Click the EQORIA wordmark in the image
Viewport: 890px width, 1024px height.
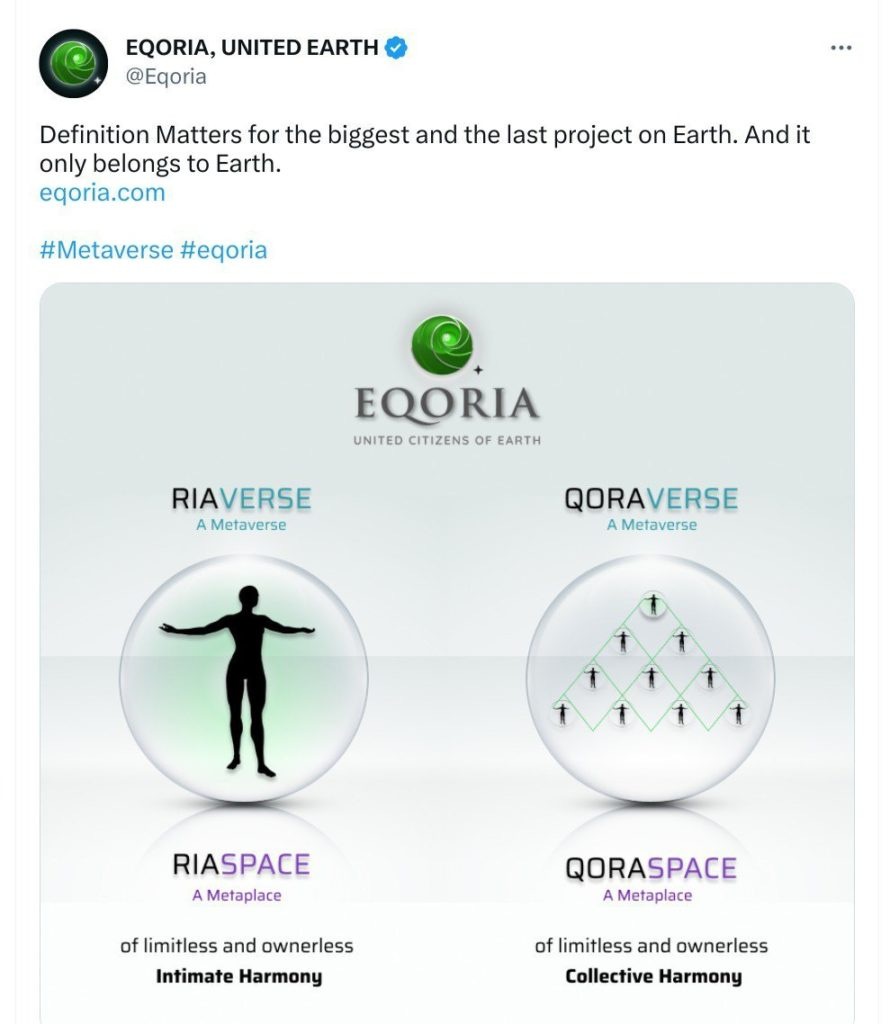click(446, 405)
